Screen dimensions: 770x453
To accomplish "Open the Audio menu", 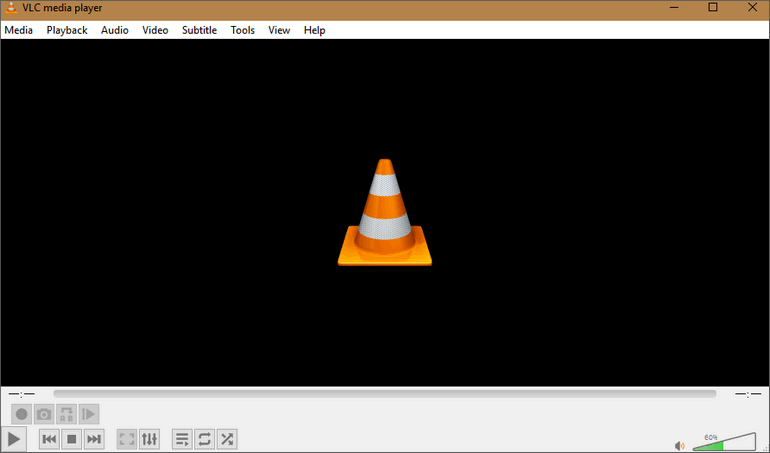I will (114, 30).
